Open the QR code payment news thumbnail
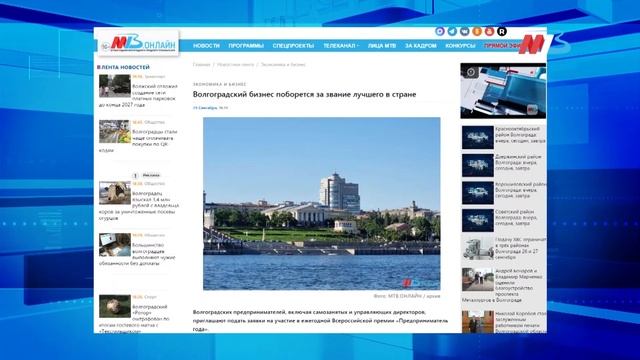Viewport: 640px width, 360px height. pyautogui.click(x=115, y=131)
